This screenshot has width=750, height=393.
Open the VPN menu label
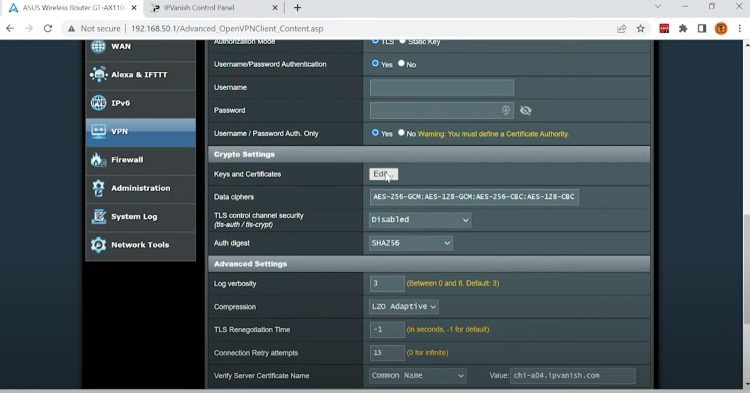point(120,131)
